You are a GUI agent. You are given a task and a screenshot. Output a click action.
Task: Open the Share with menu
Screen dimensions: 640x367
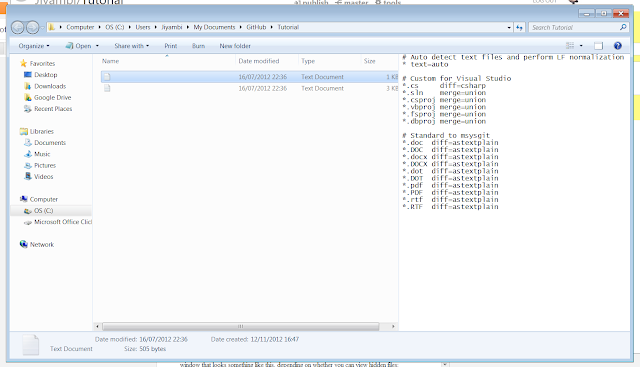pos(131,46)
